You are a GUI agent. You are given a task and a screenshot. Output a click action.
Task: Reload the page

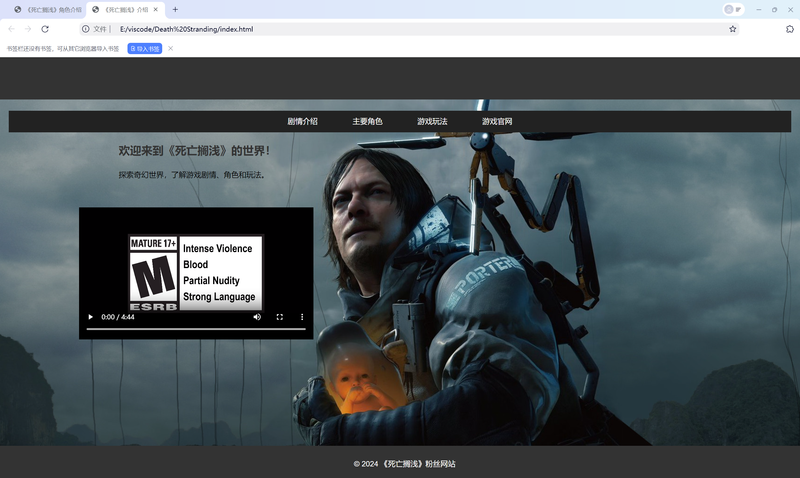(x=45, y=29)
